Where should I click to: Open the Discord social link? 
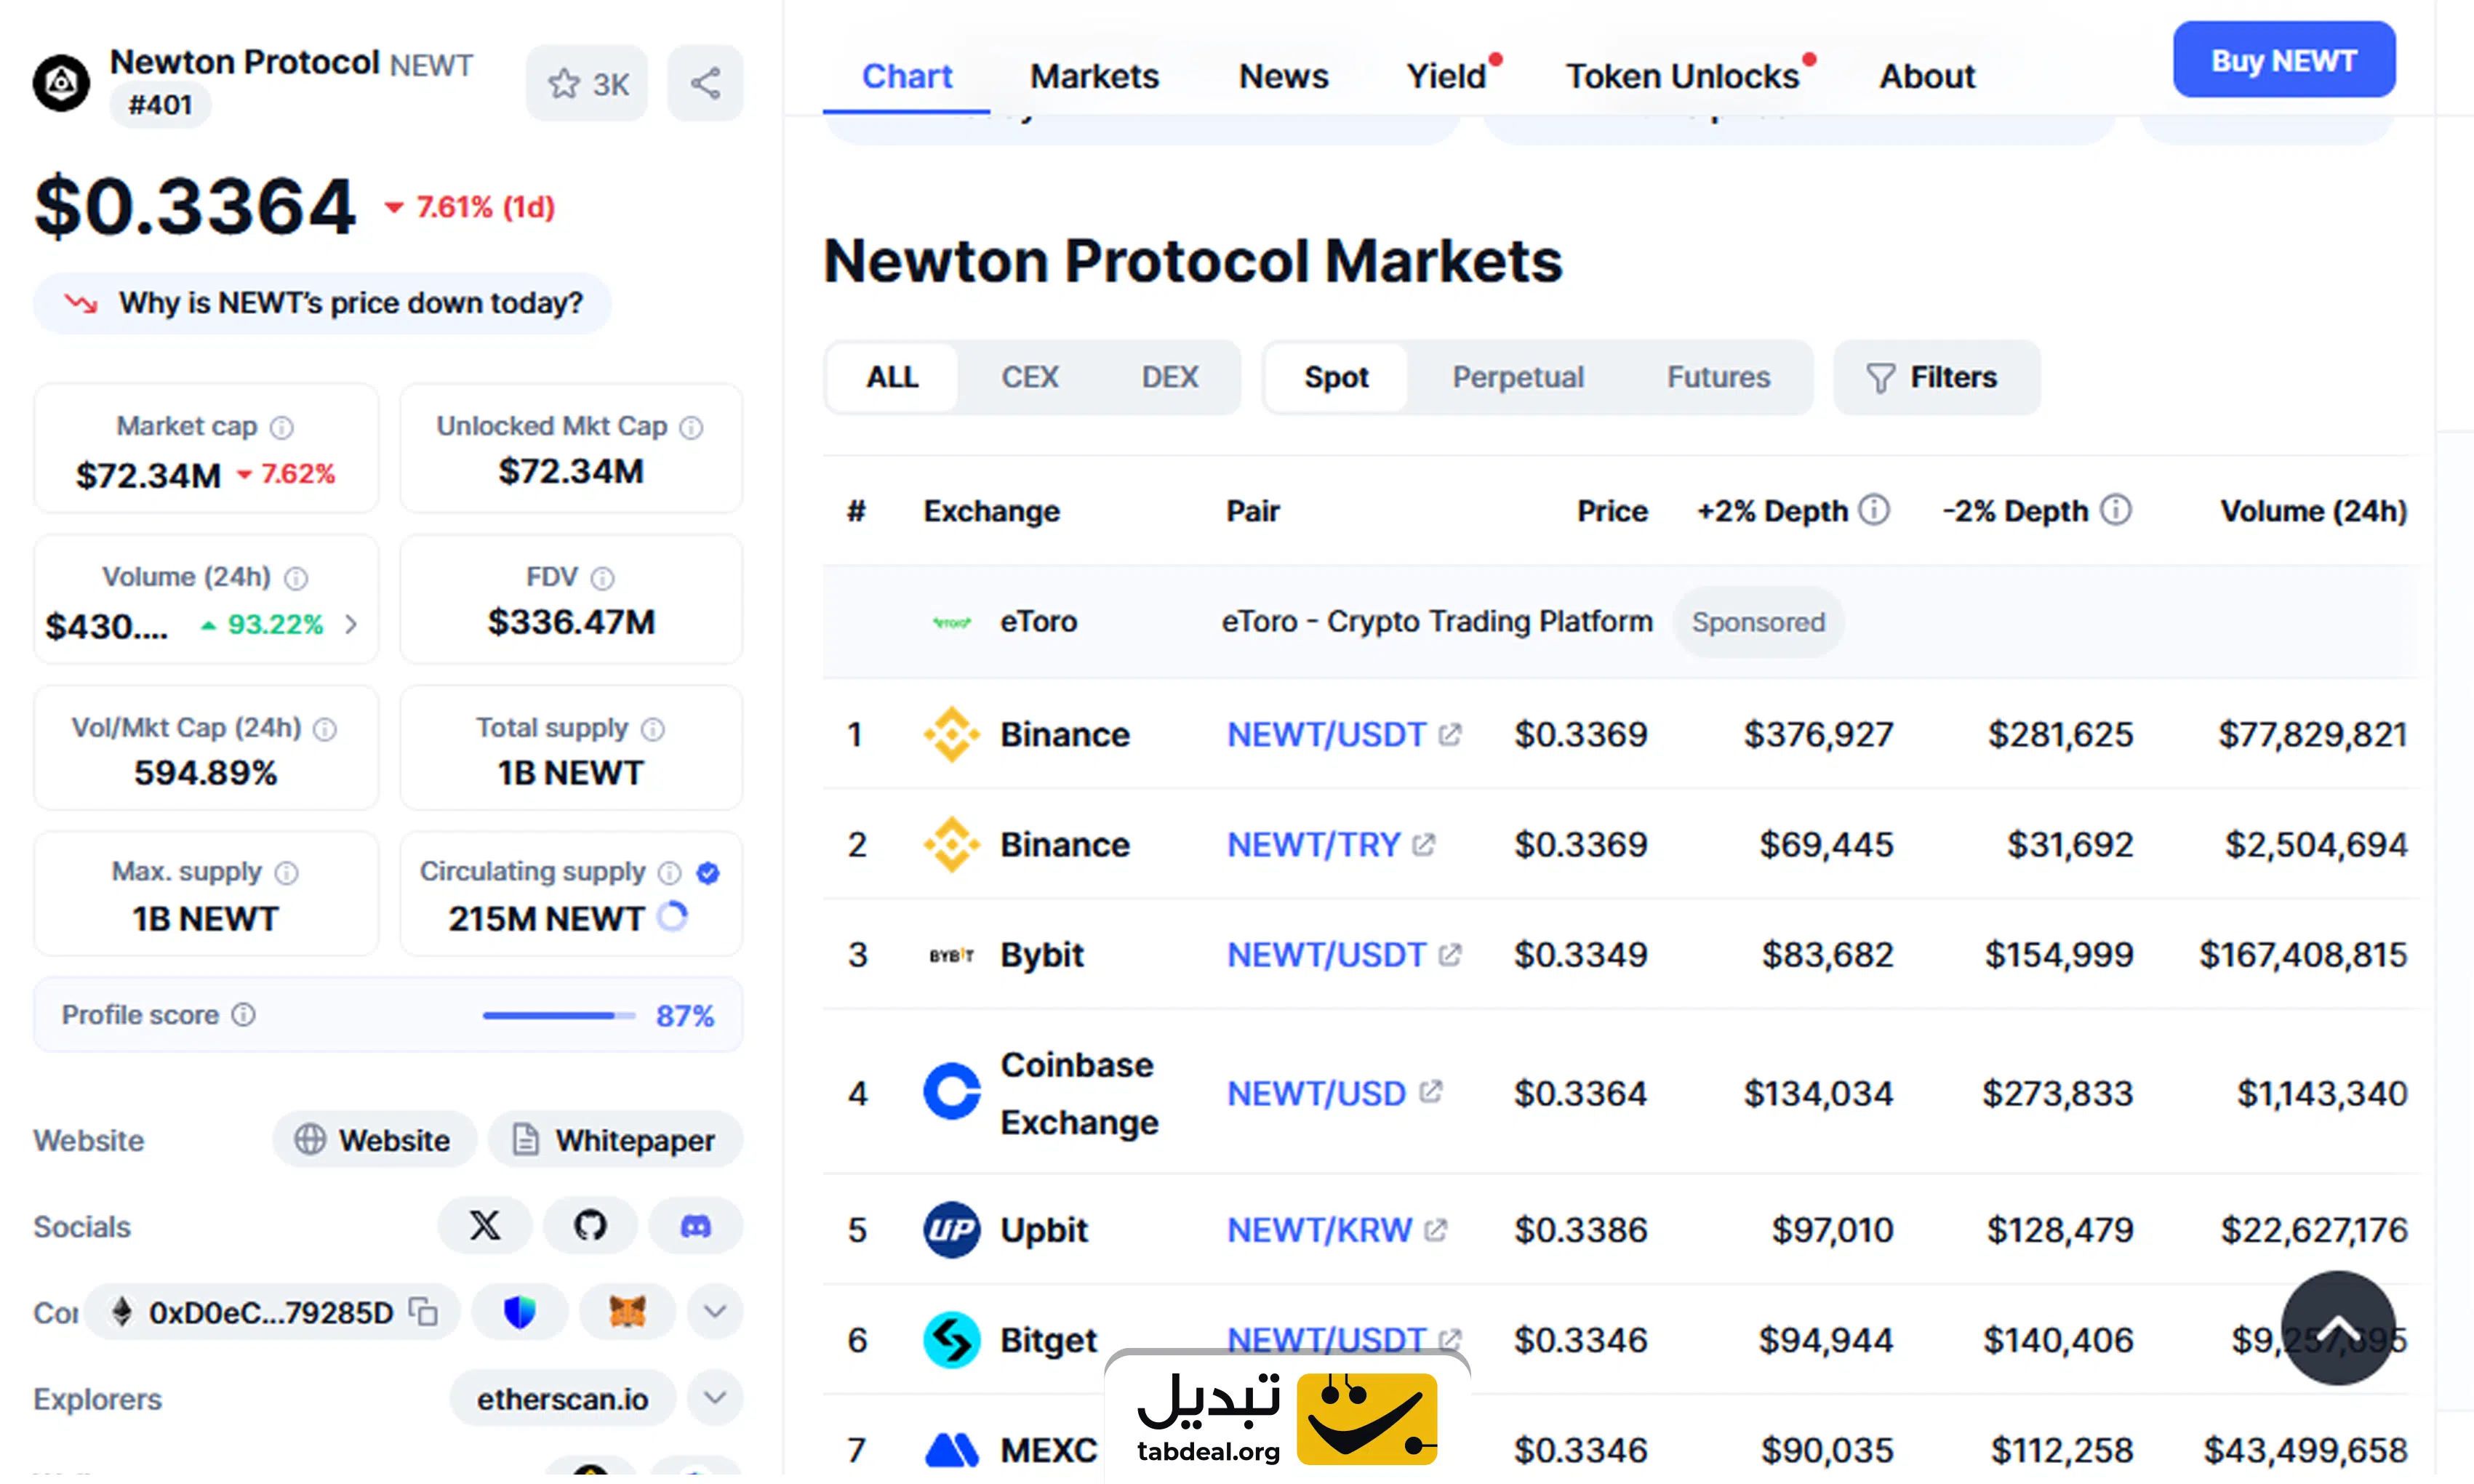pos(696,1225)
